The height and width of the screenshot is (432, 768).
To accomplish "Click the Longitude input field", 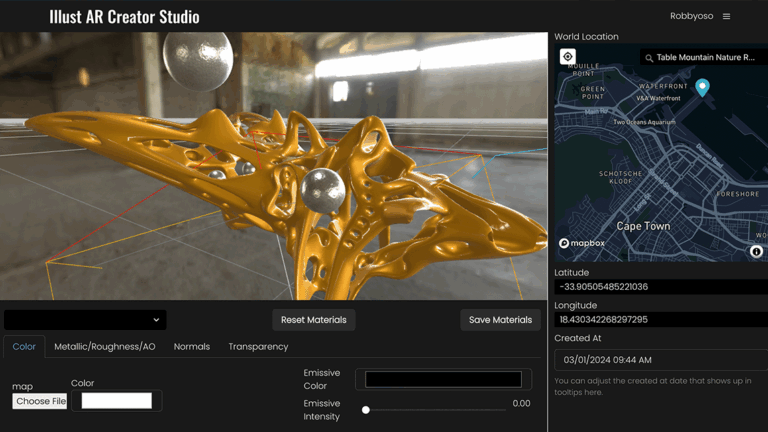I will pos(661,319).
